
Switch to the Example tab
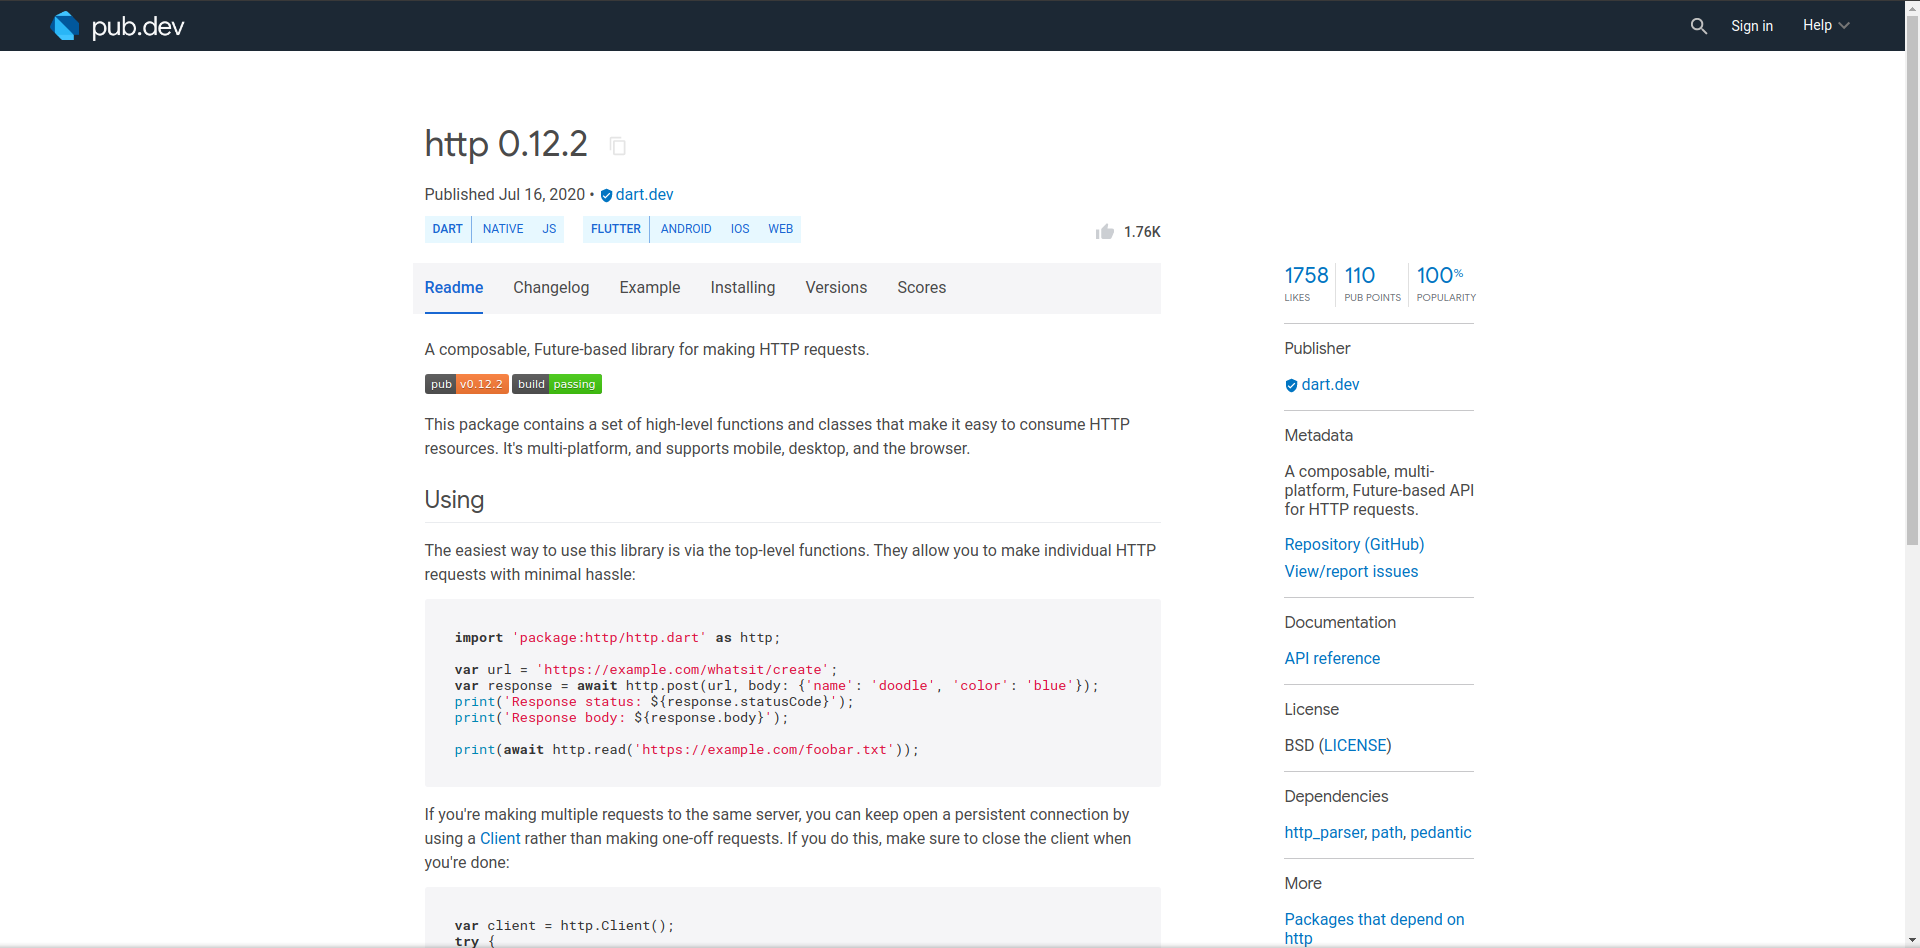pos(650,288)
